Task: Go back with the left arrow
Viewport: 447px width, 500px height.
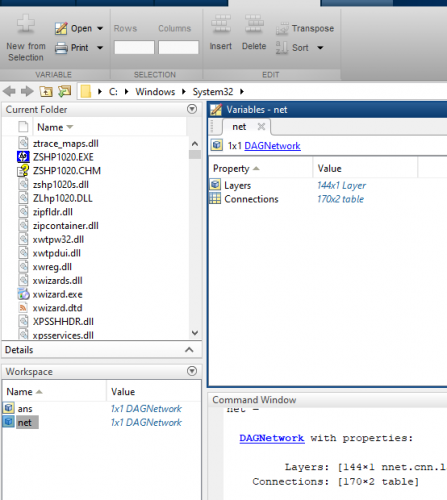Action: 9,91
